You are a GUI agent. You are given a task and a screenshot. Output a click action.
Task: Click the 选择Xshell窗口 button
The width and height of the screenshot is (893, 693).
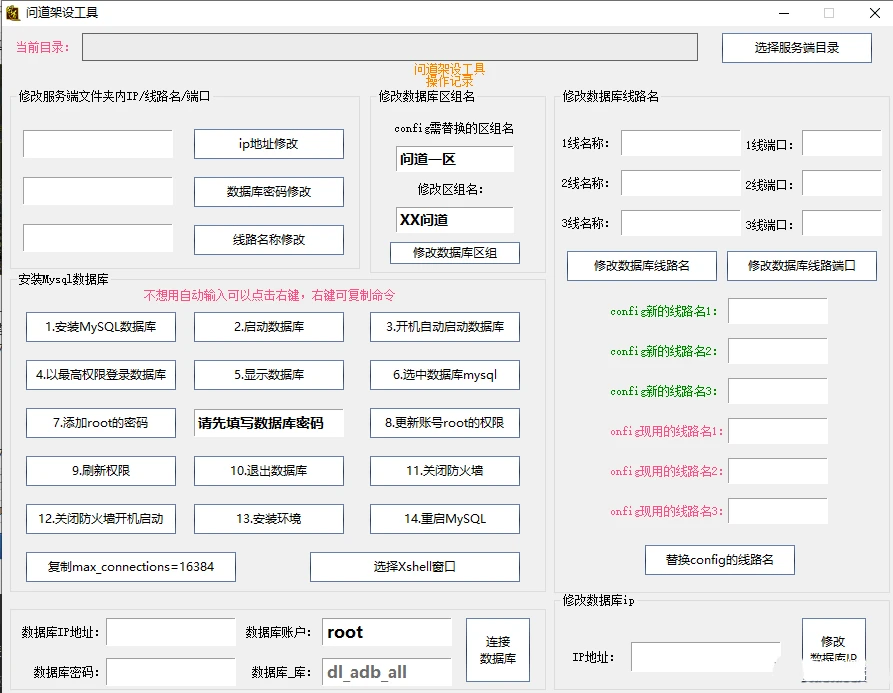point(414,567)
